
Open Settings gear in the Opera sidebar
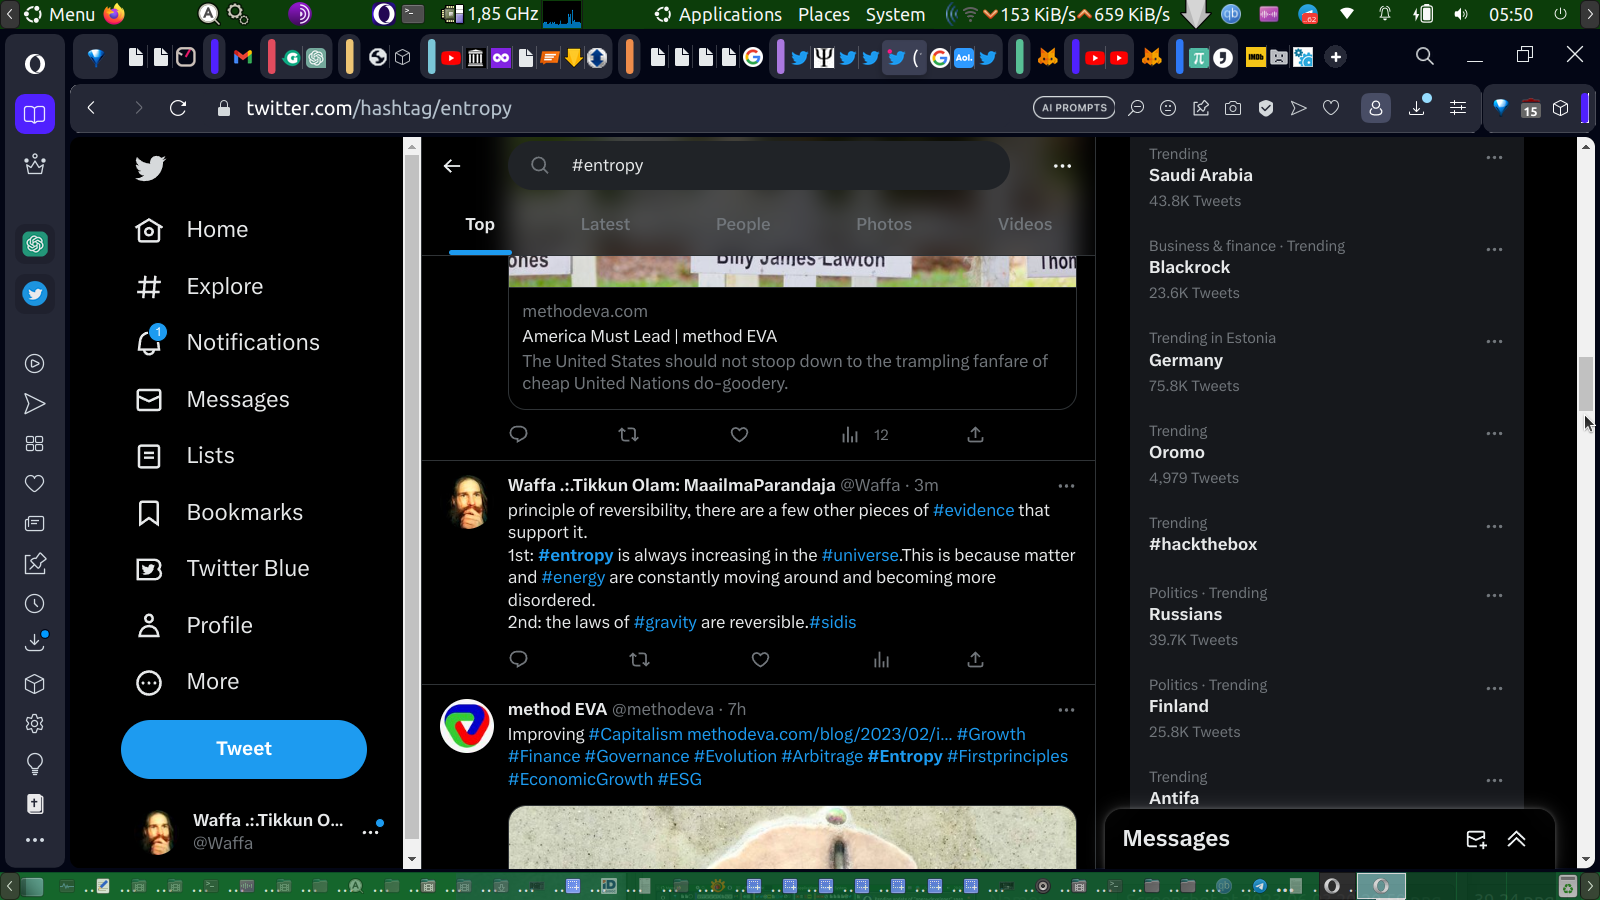[x=35, y=724]
